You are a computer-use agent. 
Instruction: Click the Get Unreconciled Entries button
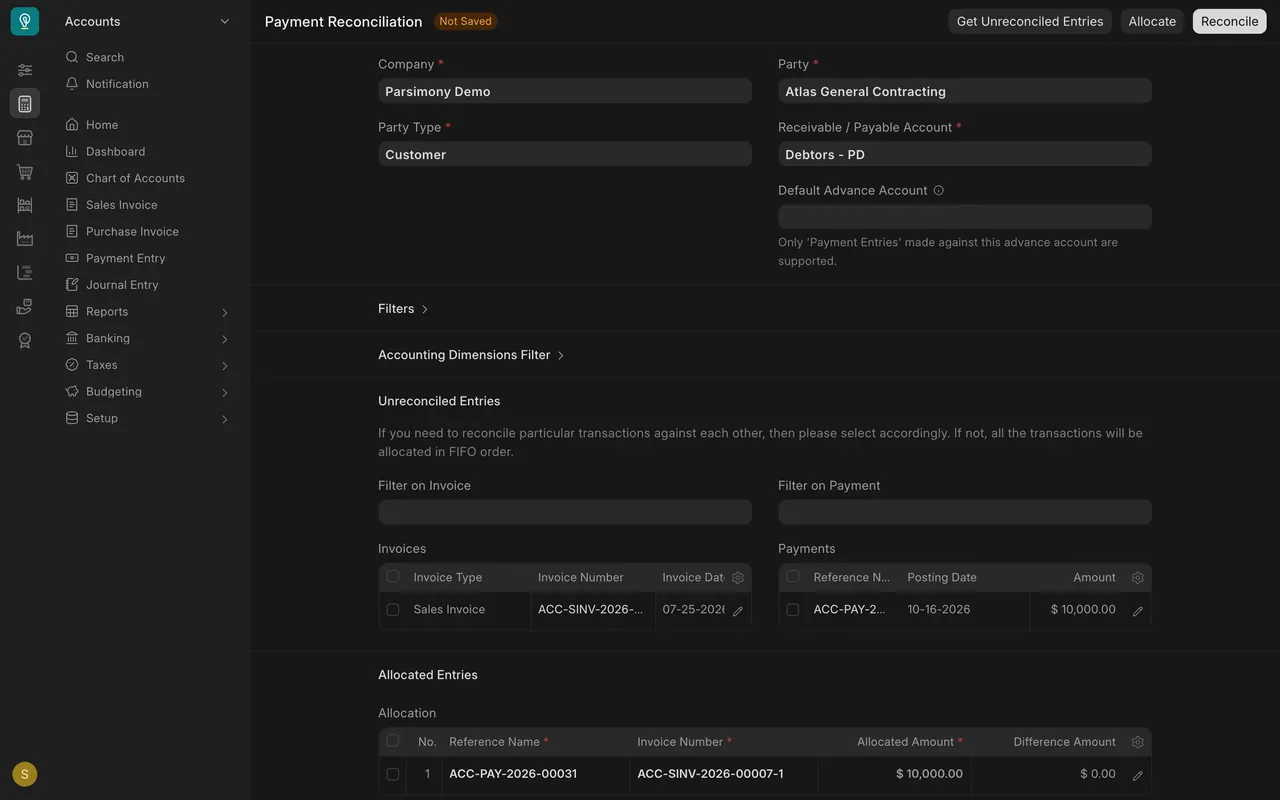click(1030, 21)
